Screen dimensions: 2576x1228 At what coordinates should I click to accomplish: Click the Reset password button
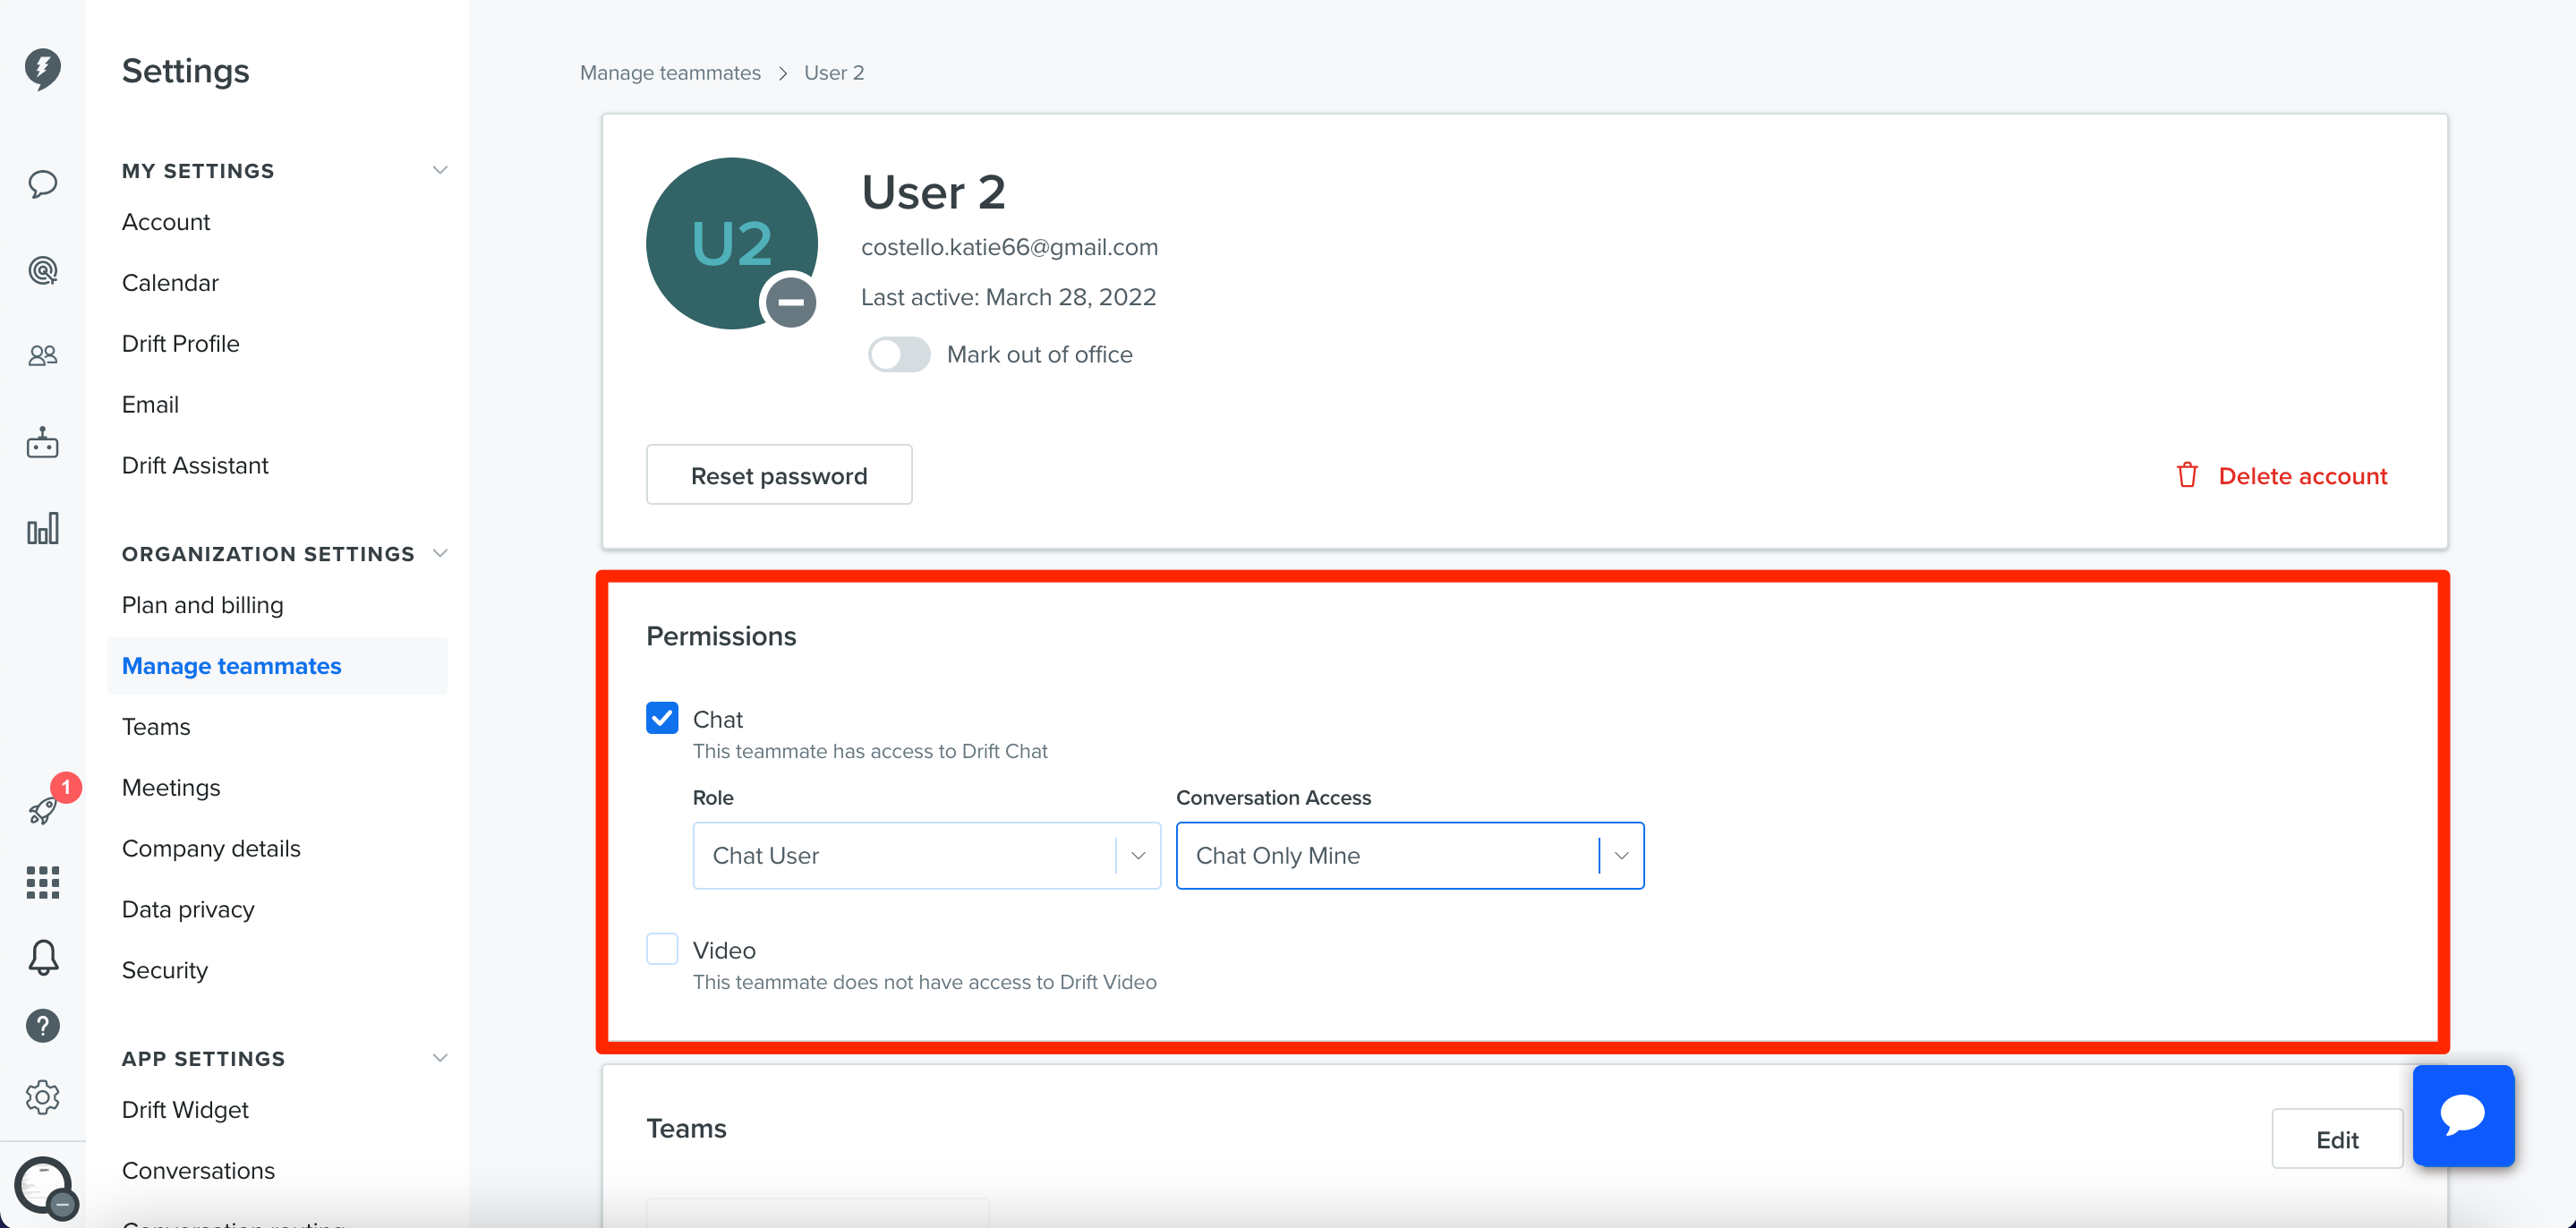[778, 475]
